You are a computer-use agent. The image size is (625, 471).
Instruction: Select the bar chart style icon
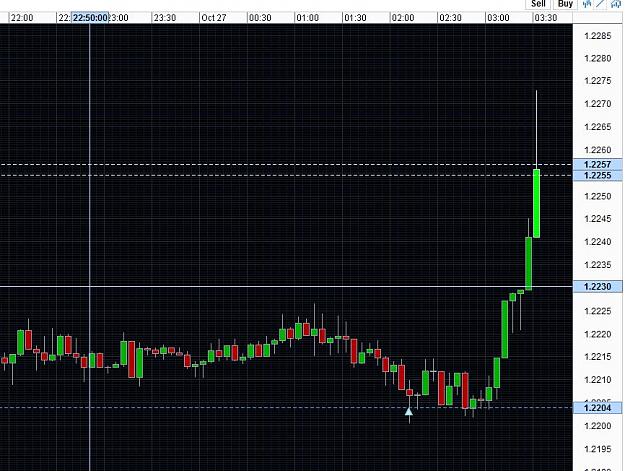coord(586,4)
